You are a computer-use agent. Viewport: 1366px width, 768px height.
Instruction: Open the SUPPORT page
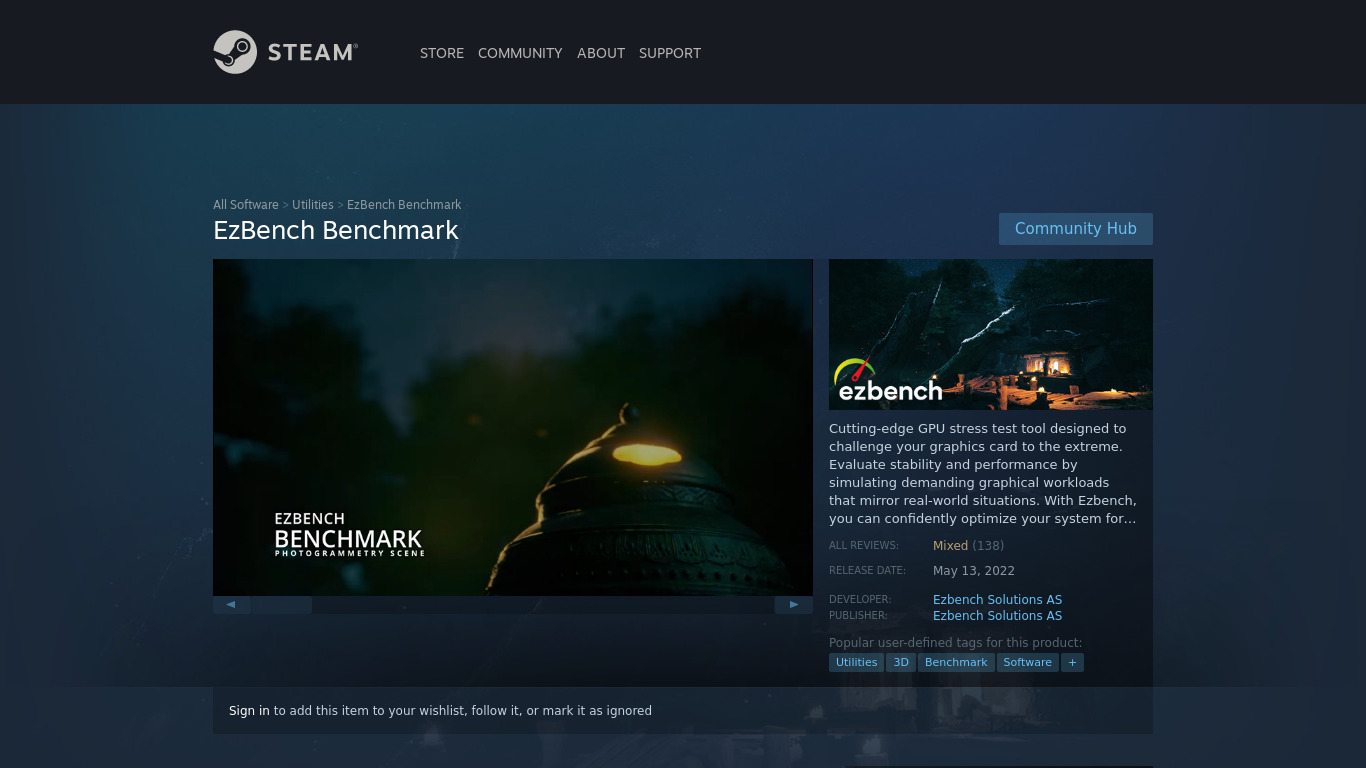coord(670,53)
